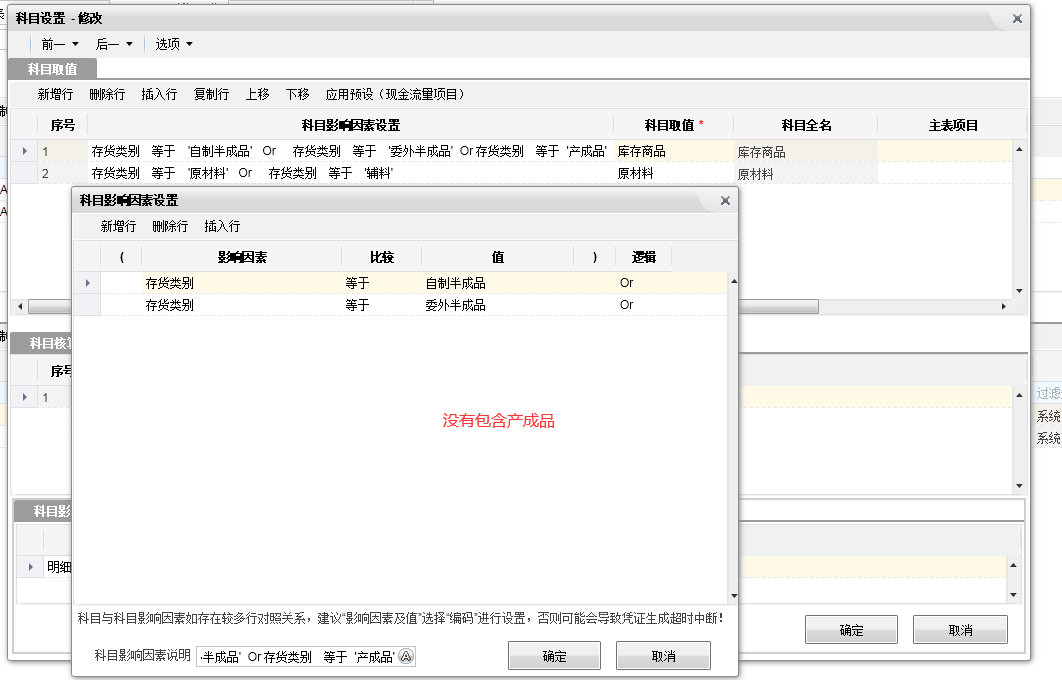Switch to the 科目取值 tab
The height and width of the screenshot is (680, 1062).
pyautogui.click(x=52, y=69)
